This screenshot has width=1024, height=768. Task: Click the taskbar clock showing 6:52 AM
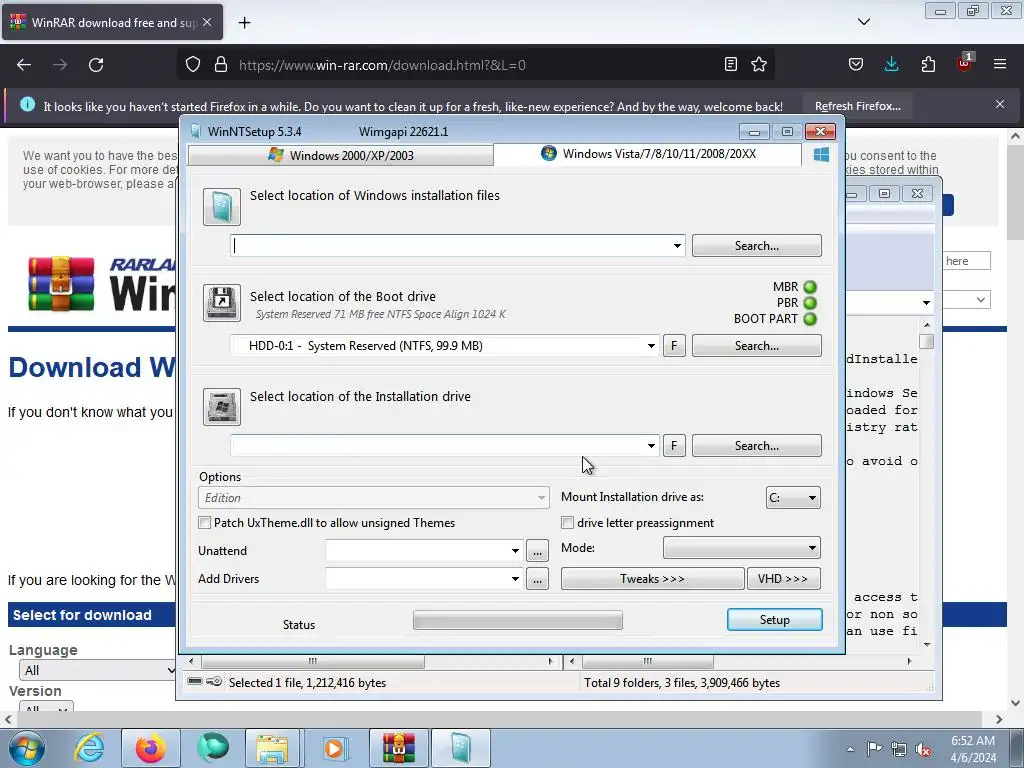973,749
